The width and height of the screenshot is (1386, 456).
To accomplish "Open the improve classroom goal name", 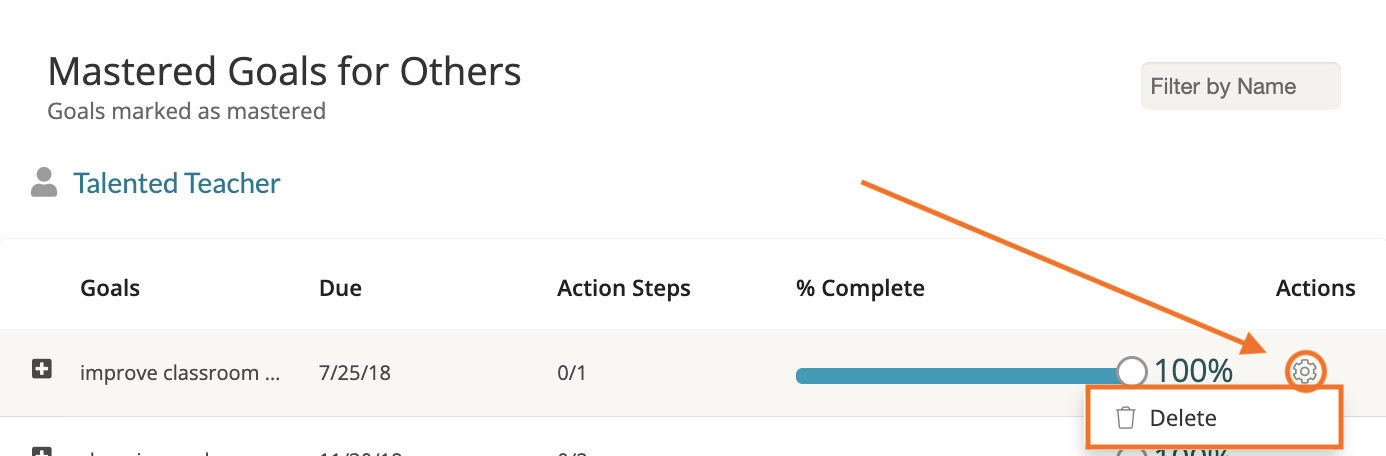I will tap(180, 373).
